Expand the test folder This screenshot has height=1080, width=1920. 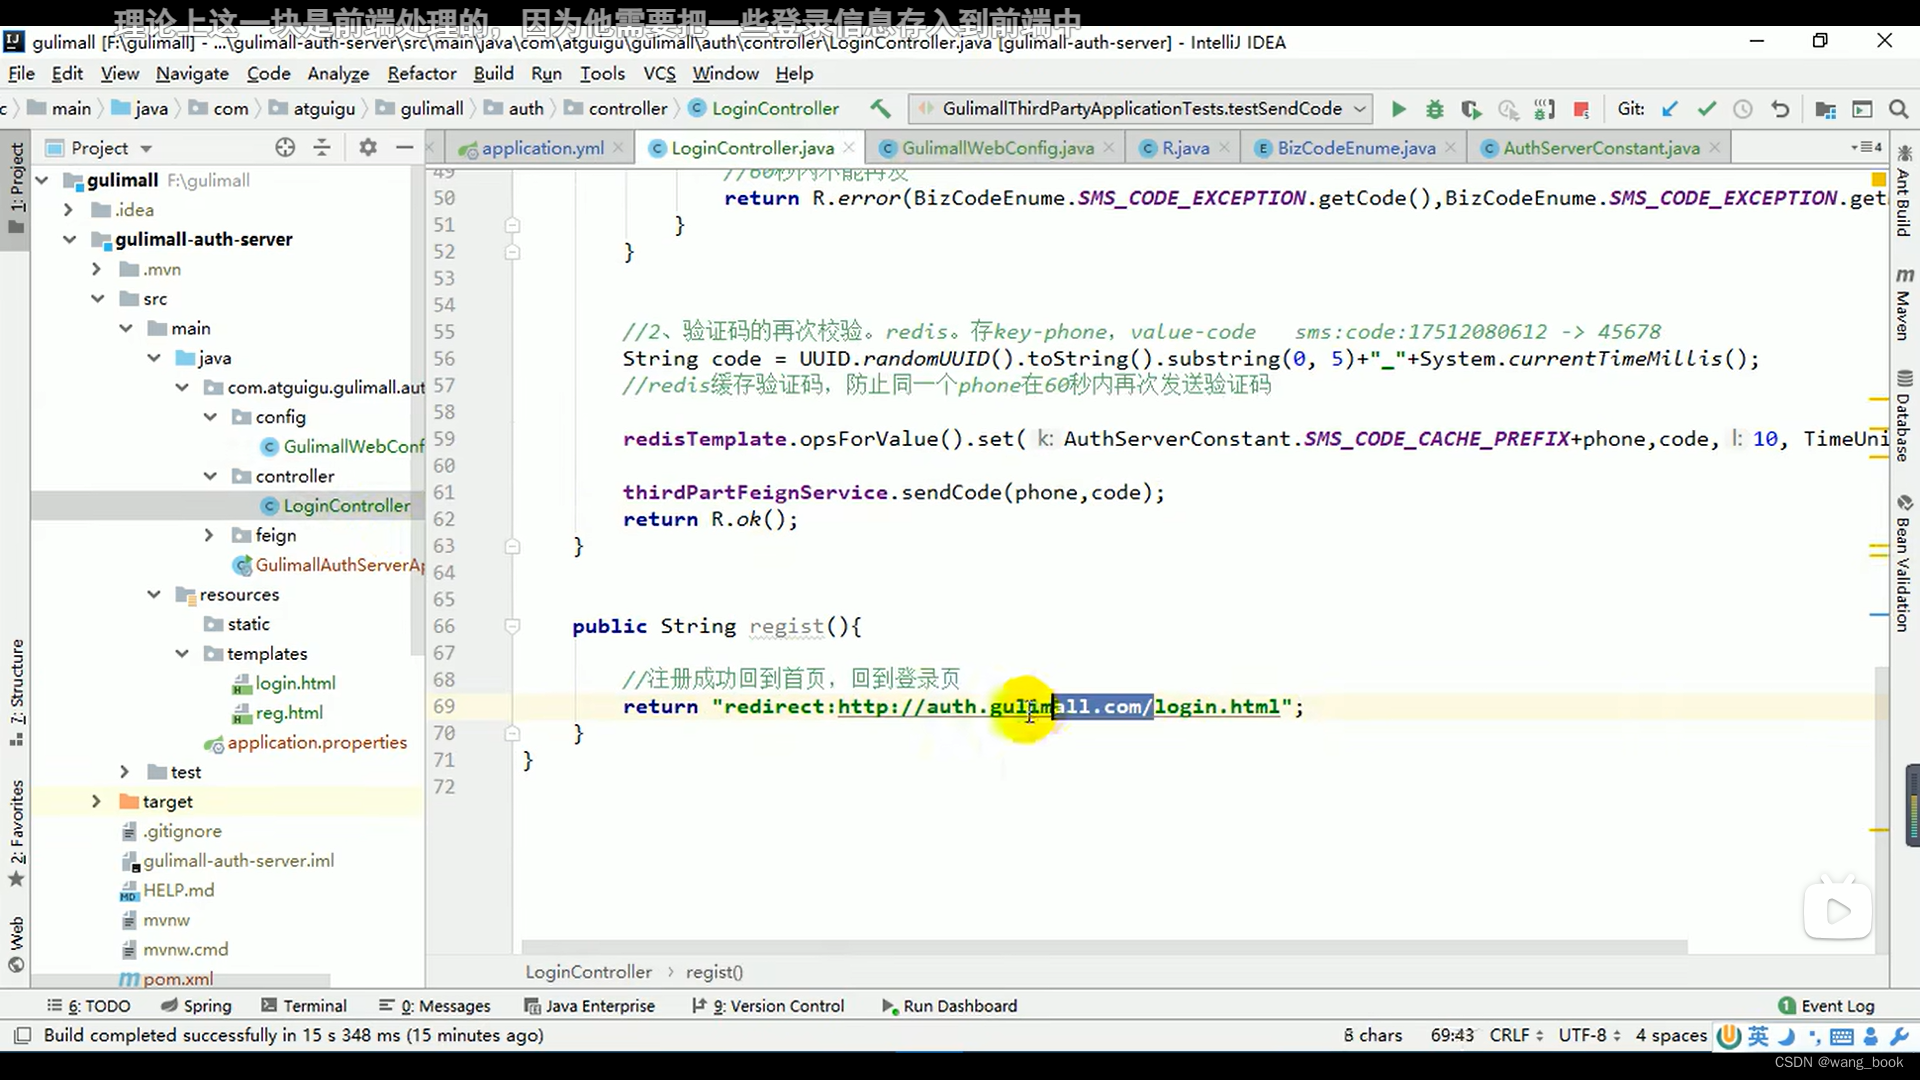[x=124, y=771]
